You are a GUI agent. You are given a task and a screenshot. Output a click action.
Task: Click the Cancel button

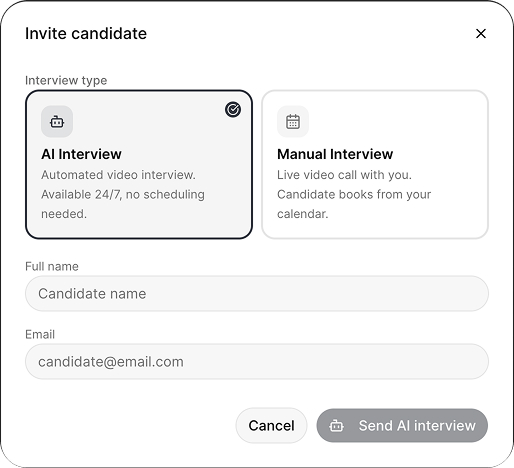(271, 425)
